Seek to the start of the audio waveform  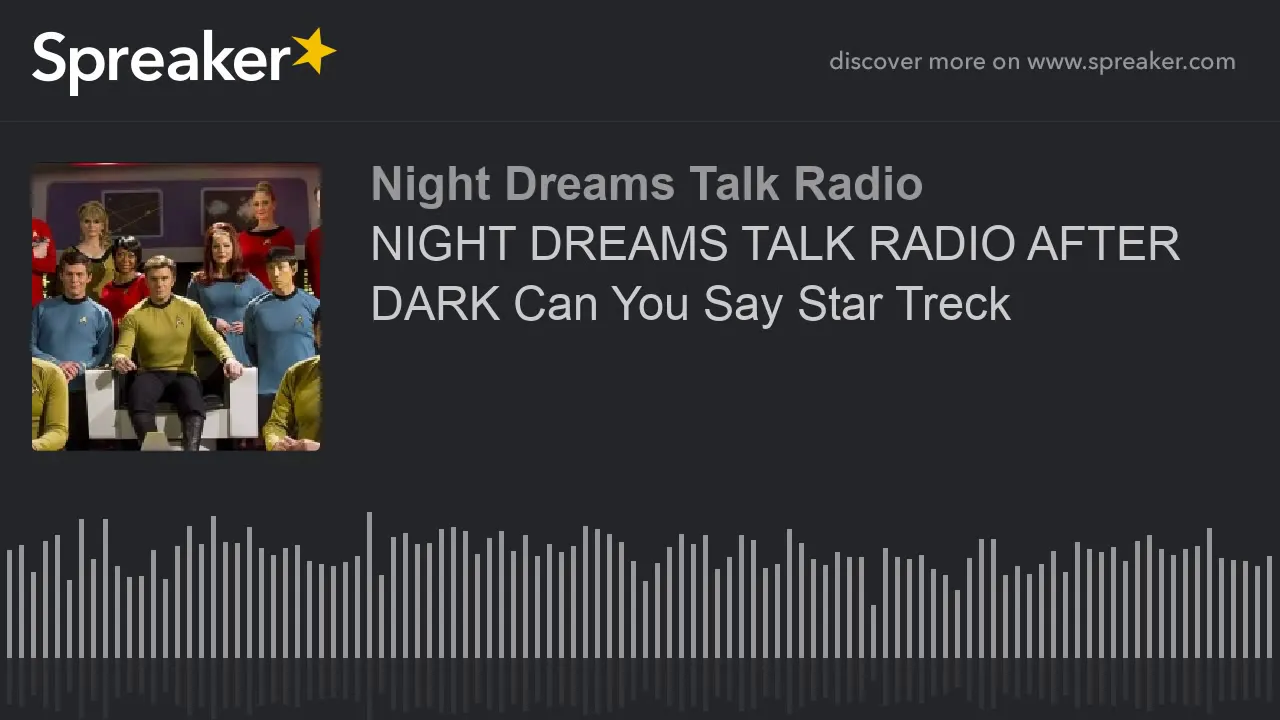[10, 603]
